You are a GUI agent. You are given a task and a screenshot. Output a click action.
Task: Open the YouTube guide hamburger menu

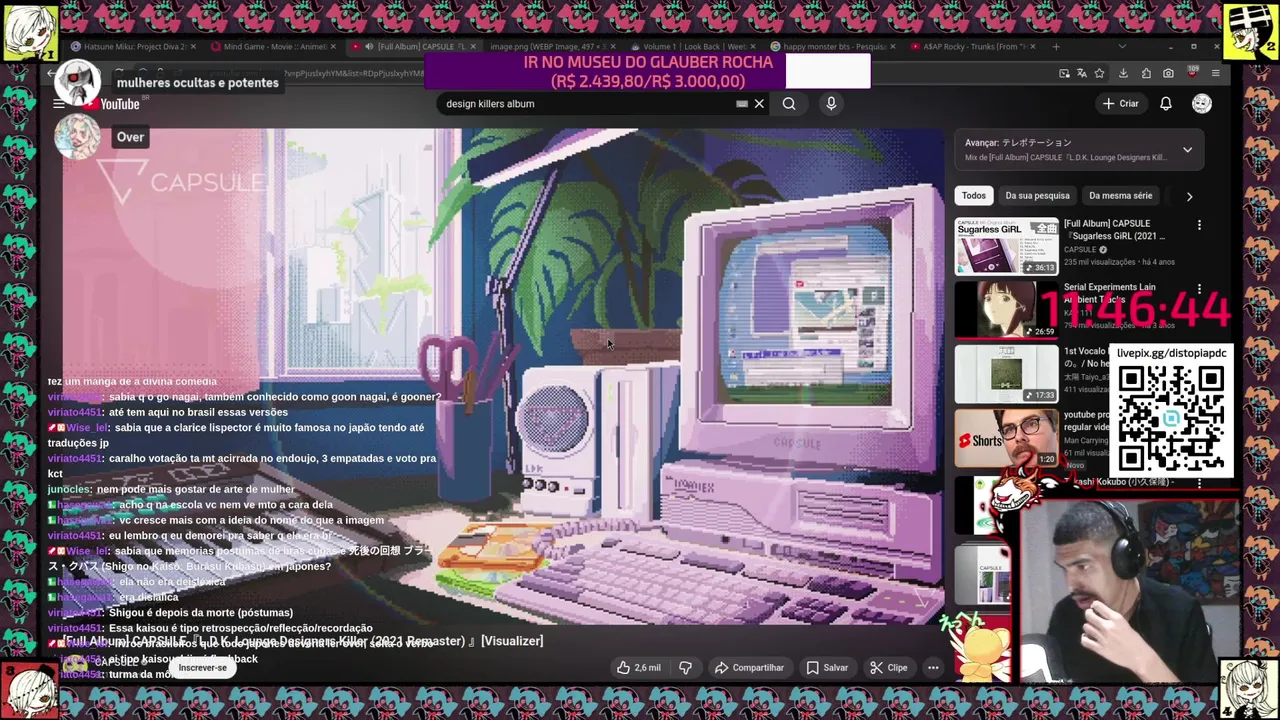(59, 104)
